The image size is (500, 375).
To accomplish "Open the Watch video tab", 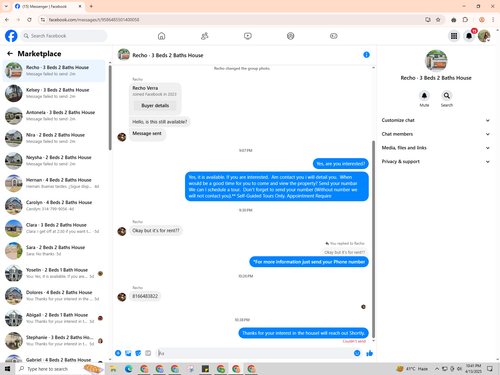I will coord(248,36).
